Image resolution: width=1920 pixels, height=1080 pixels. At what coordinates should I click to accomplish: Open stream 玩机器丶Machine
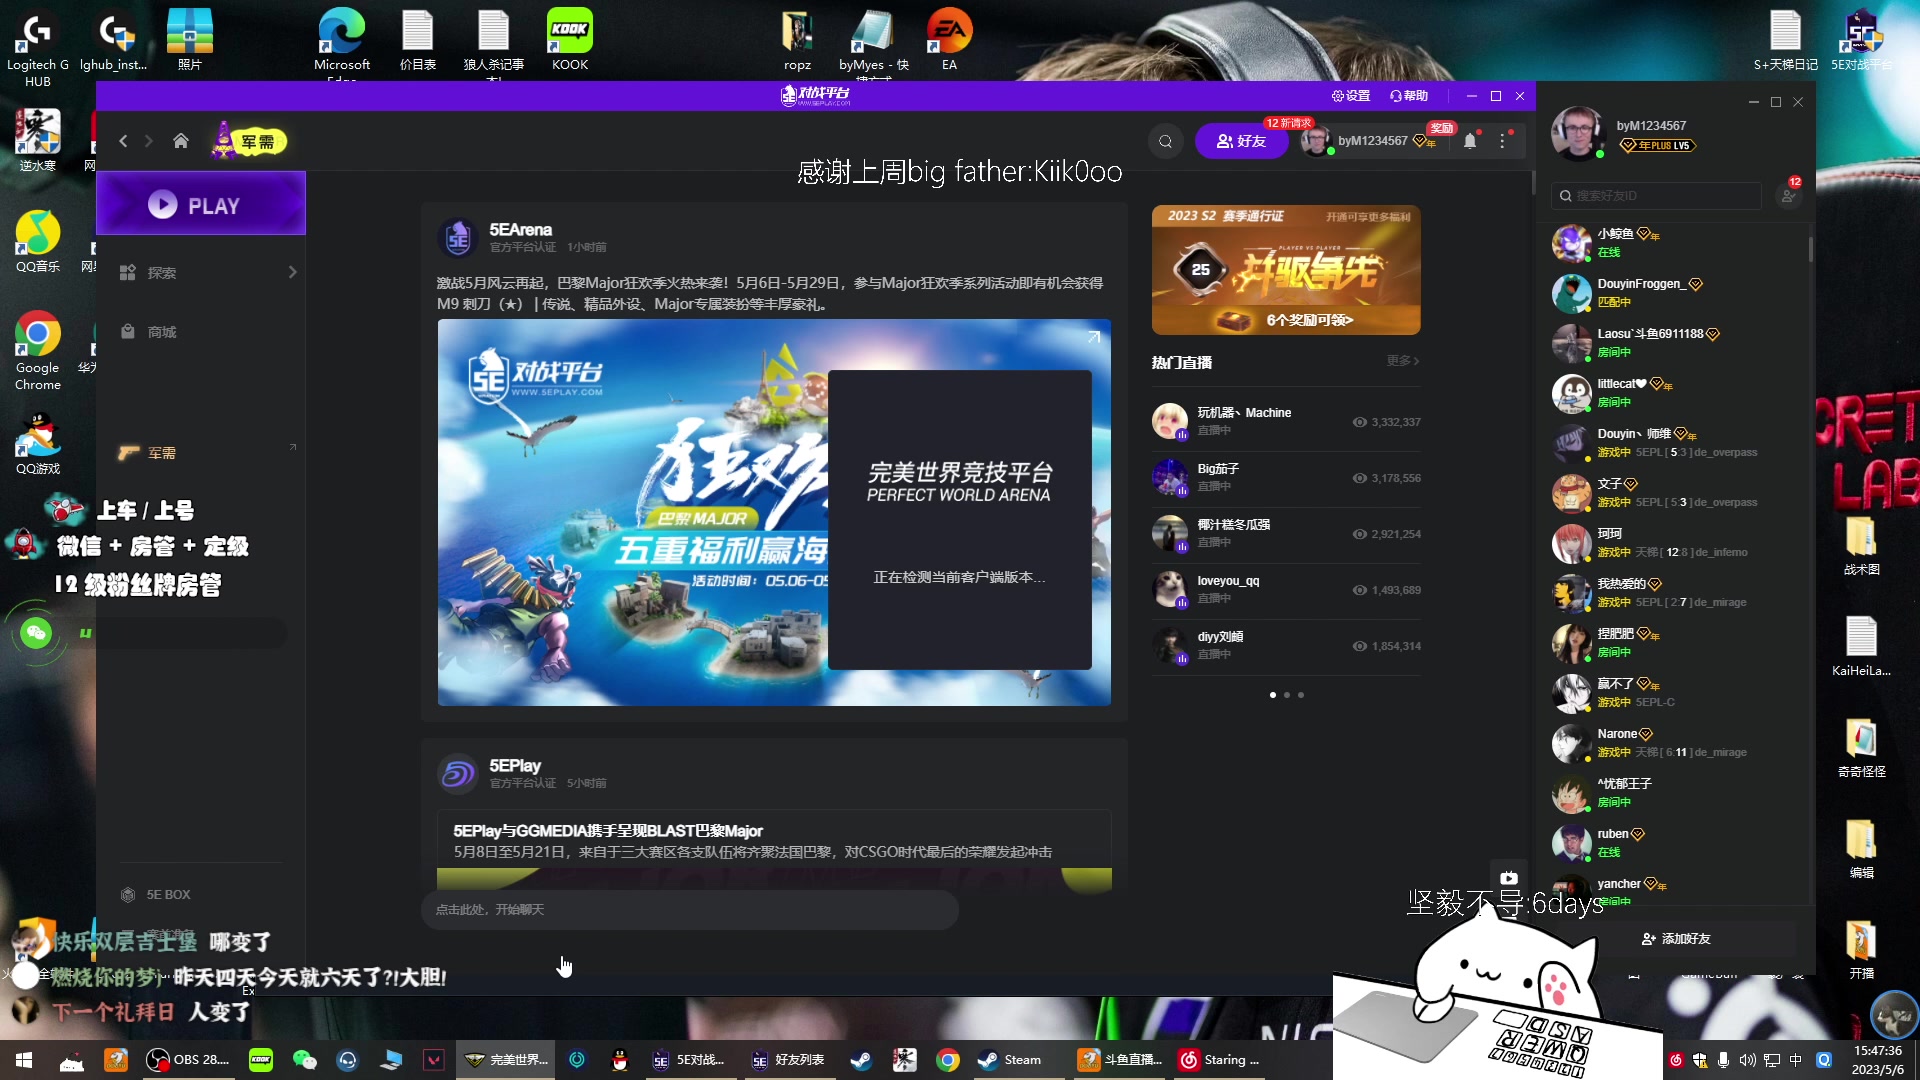(x=1286, y=421)
